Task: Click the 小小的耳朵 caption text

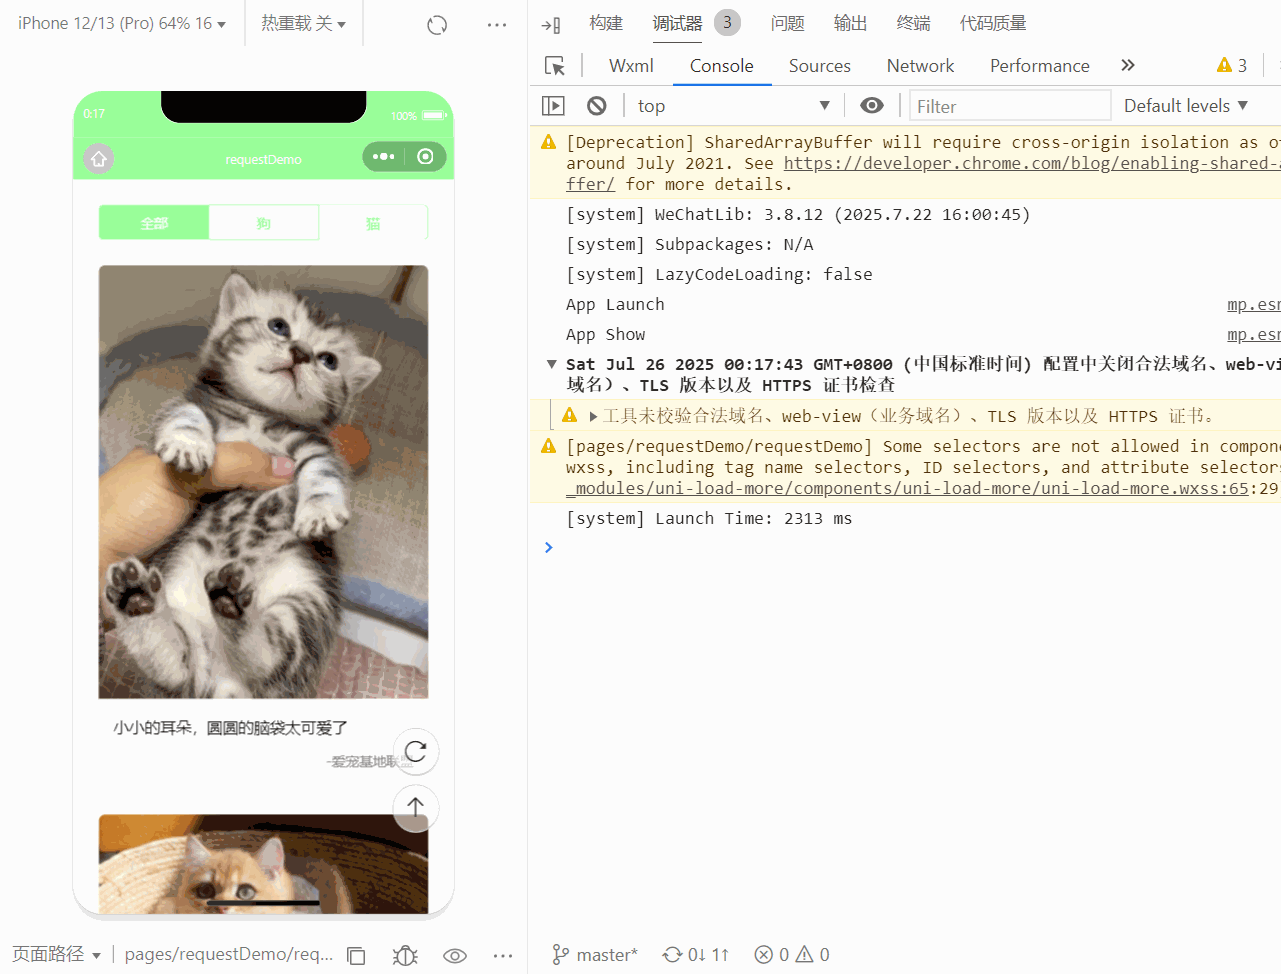Action: tap(230, 728)
